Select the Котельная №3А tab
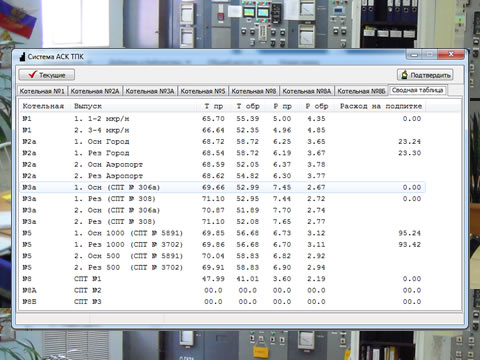480x360 pixels. (150, 91)
